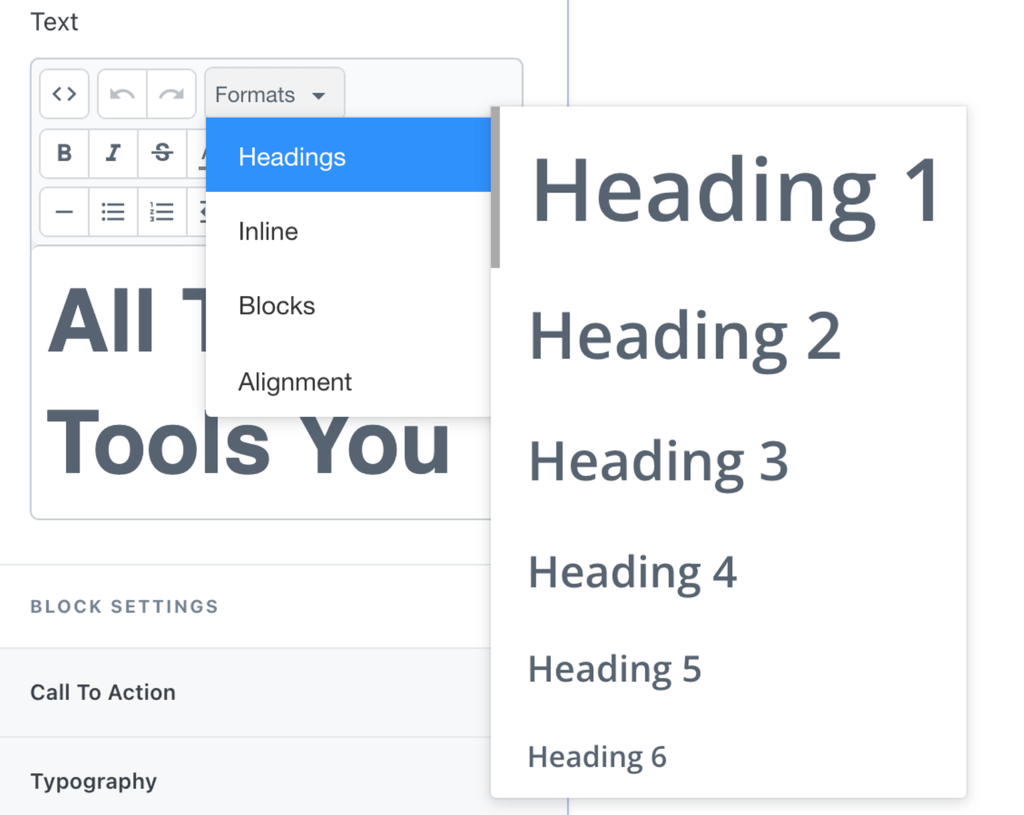Viewport: 1024px width, 815px height.
Task: Insert a horizontal rule
Action: 63,212
